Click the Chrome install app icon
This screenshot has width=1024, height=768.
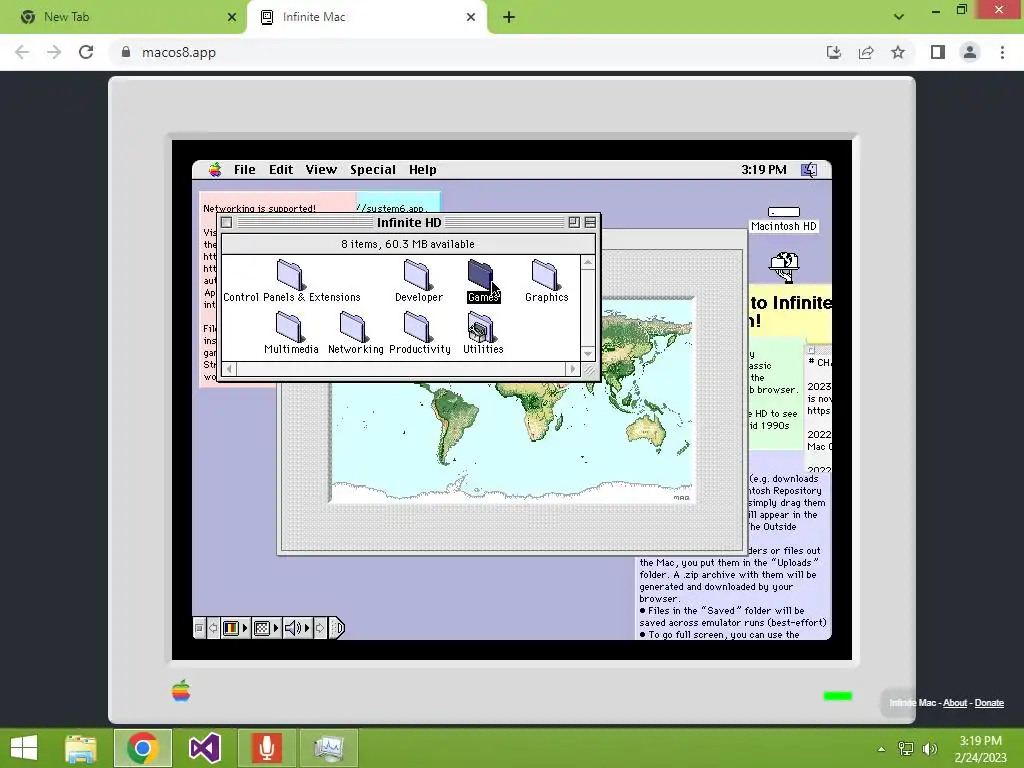pos(833,52)
